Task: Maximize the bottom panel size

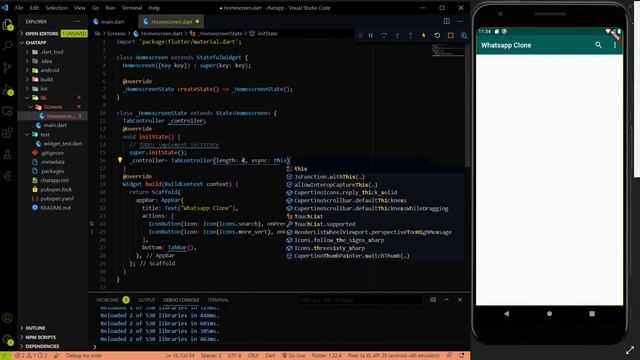Action: click(x=447, y=300)
